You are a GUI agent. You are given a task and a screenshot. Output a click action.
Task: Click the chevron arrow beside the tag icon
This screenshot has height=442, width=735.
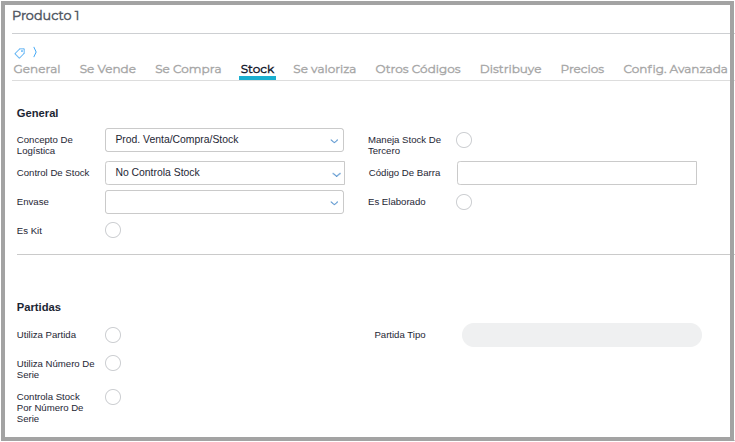pos(35,52)
